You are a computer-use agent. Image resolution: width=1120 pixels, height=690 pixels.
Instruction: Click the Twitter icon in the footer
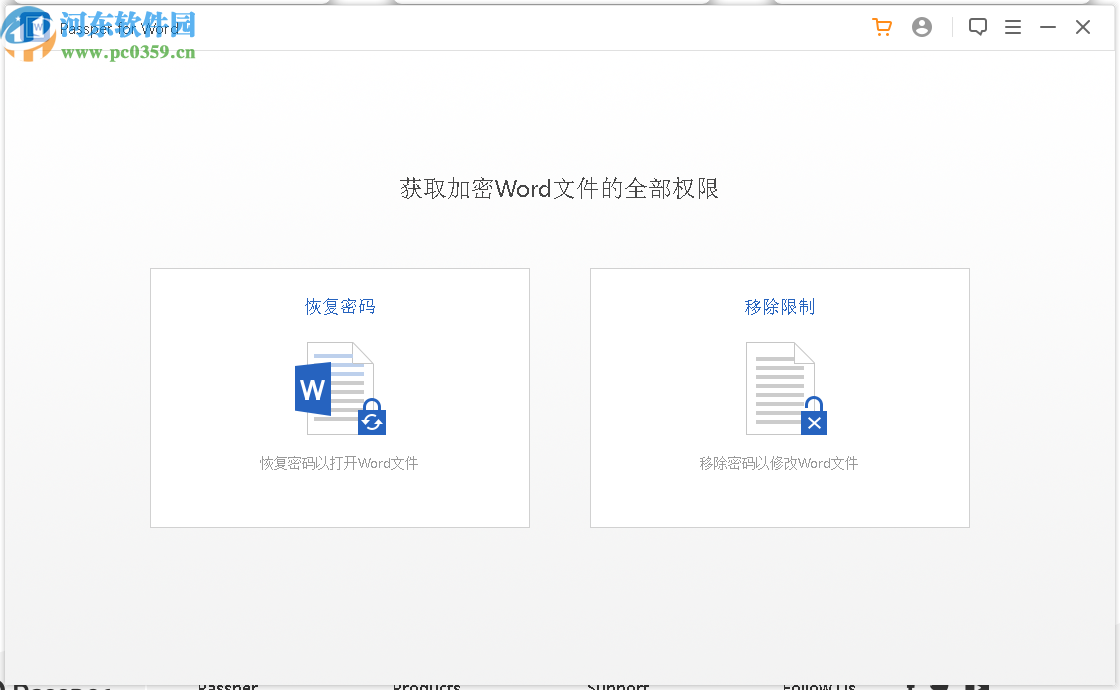tap(938, 686)
